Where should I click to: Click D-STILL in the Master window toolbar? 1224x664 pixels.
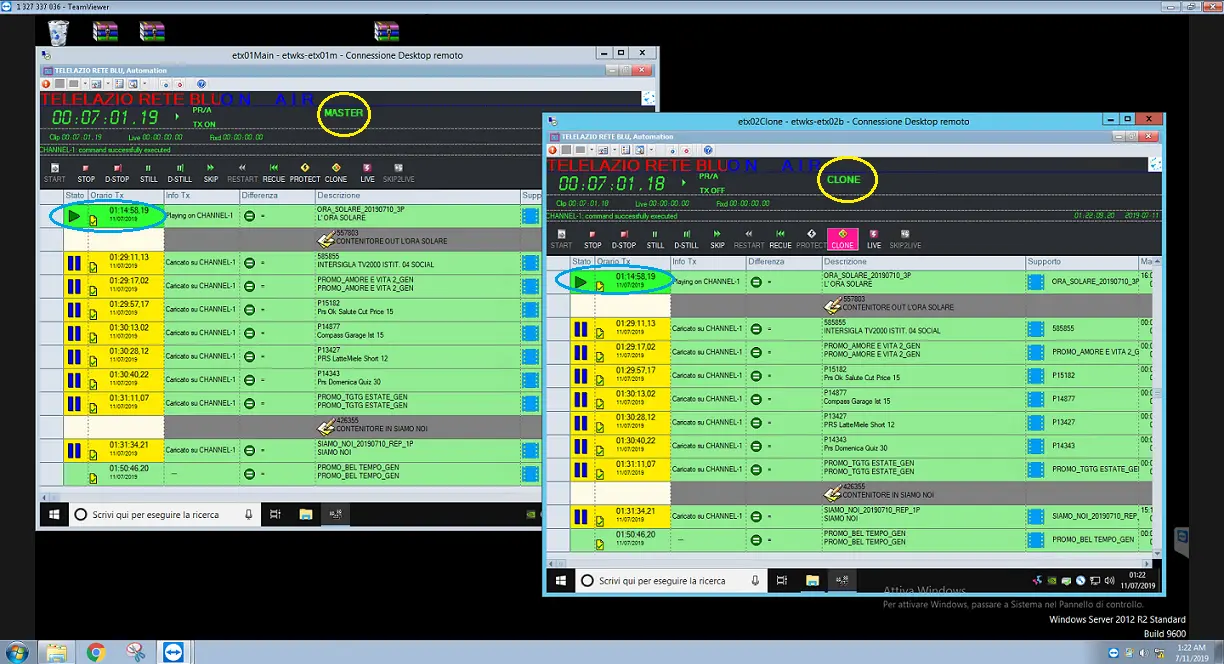tap(181, 172)
